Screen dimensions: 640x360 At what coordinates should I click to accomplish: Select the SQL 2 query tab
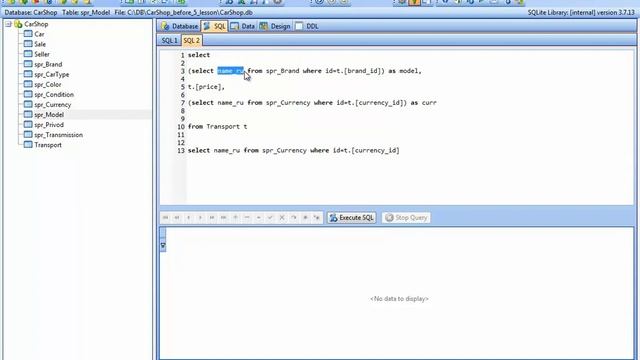pos(191,40)
